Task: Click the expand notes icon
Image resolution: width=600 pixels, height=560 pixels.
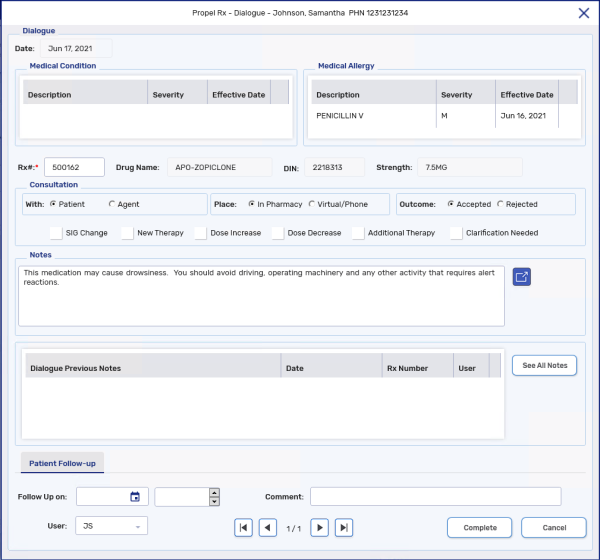Action: tap(521, 277)
